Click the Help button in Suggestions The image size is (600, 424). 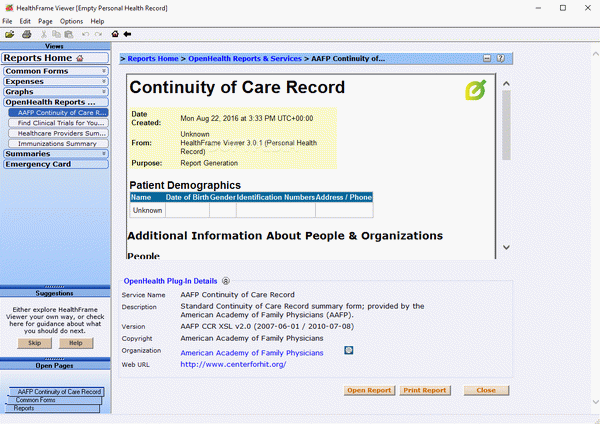pos(76,343)
